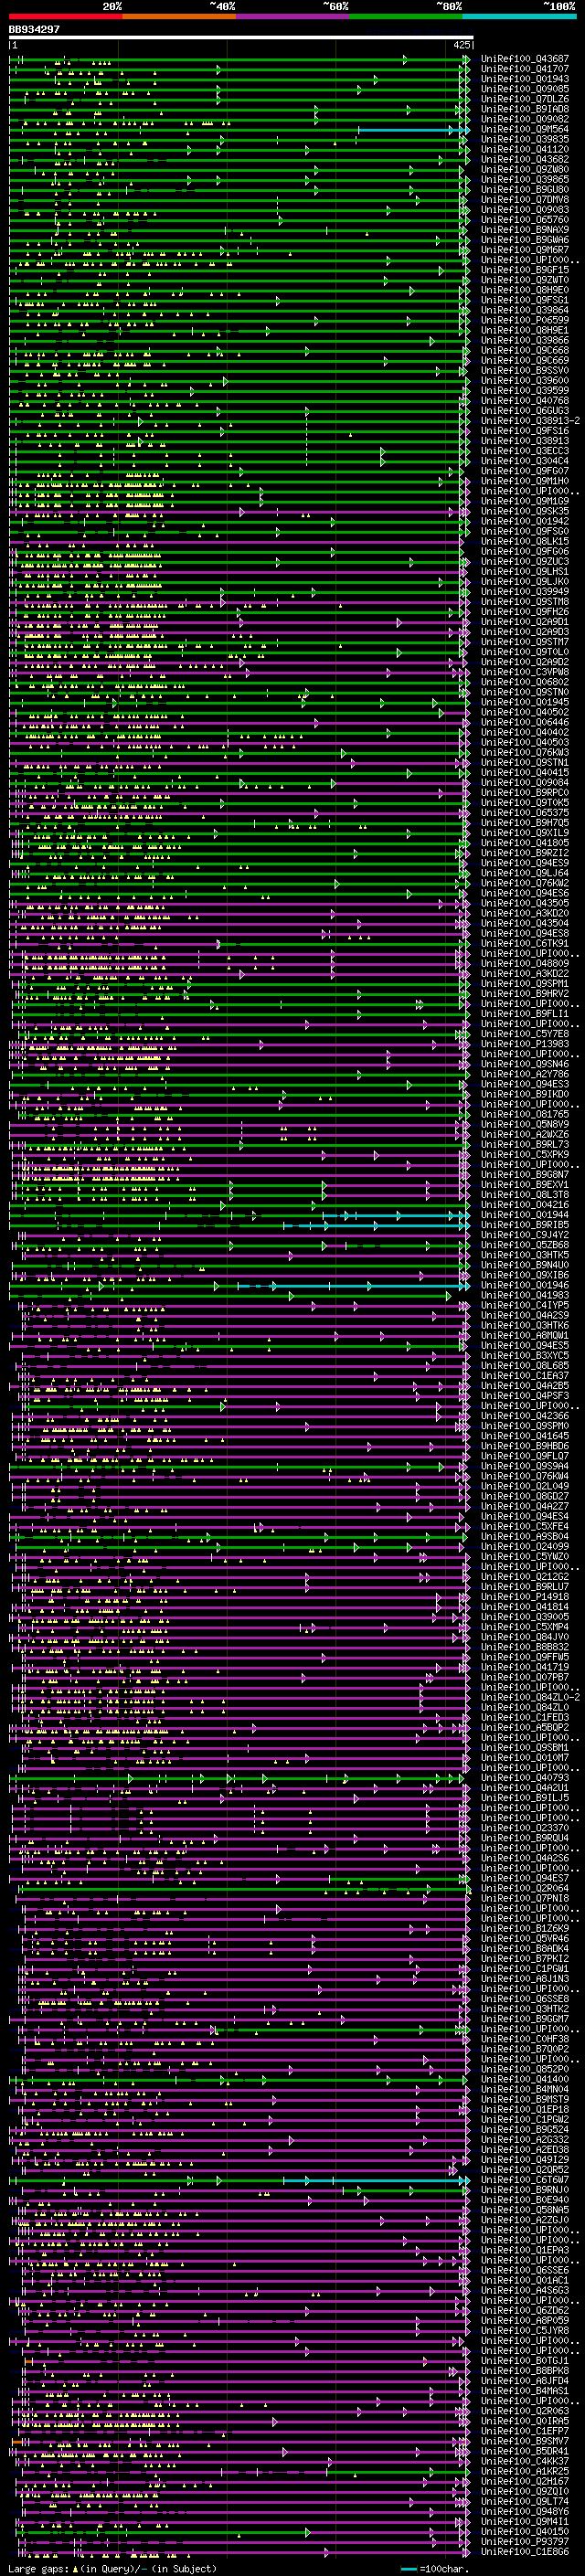Image resolution: width=585 pixels, height=2576 pixels.
Task: Select label UniRef100_B9SSV0
Action: (x=525, y=370)
